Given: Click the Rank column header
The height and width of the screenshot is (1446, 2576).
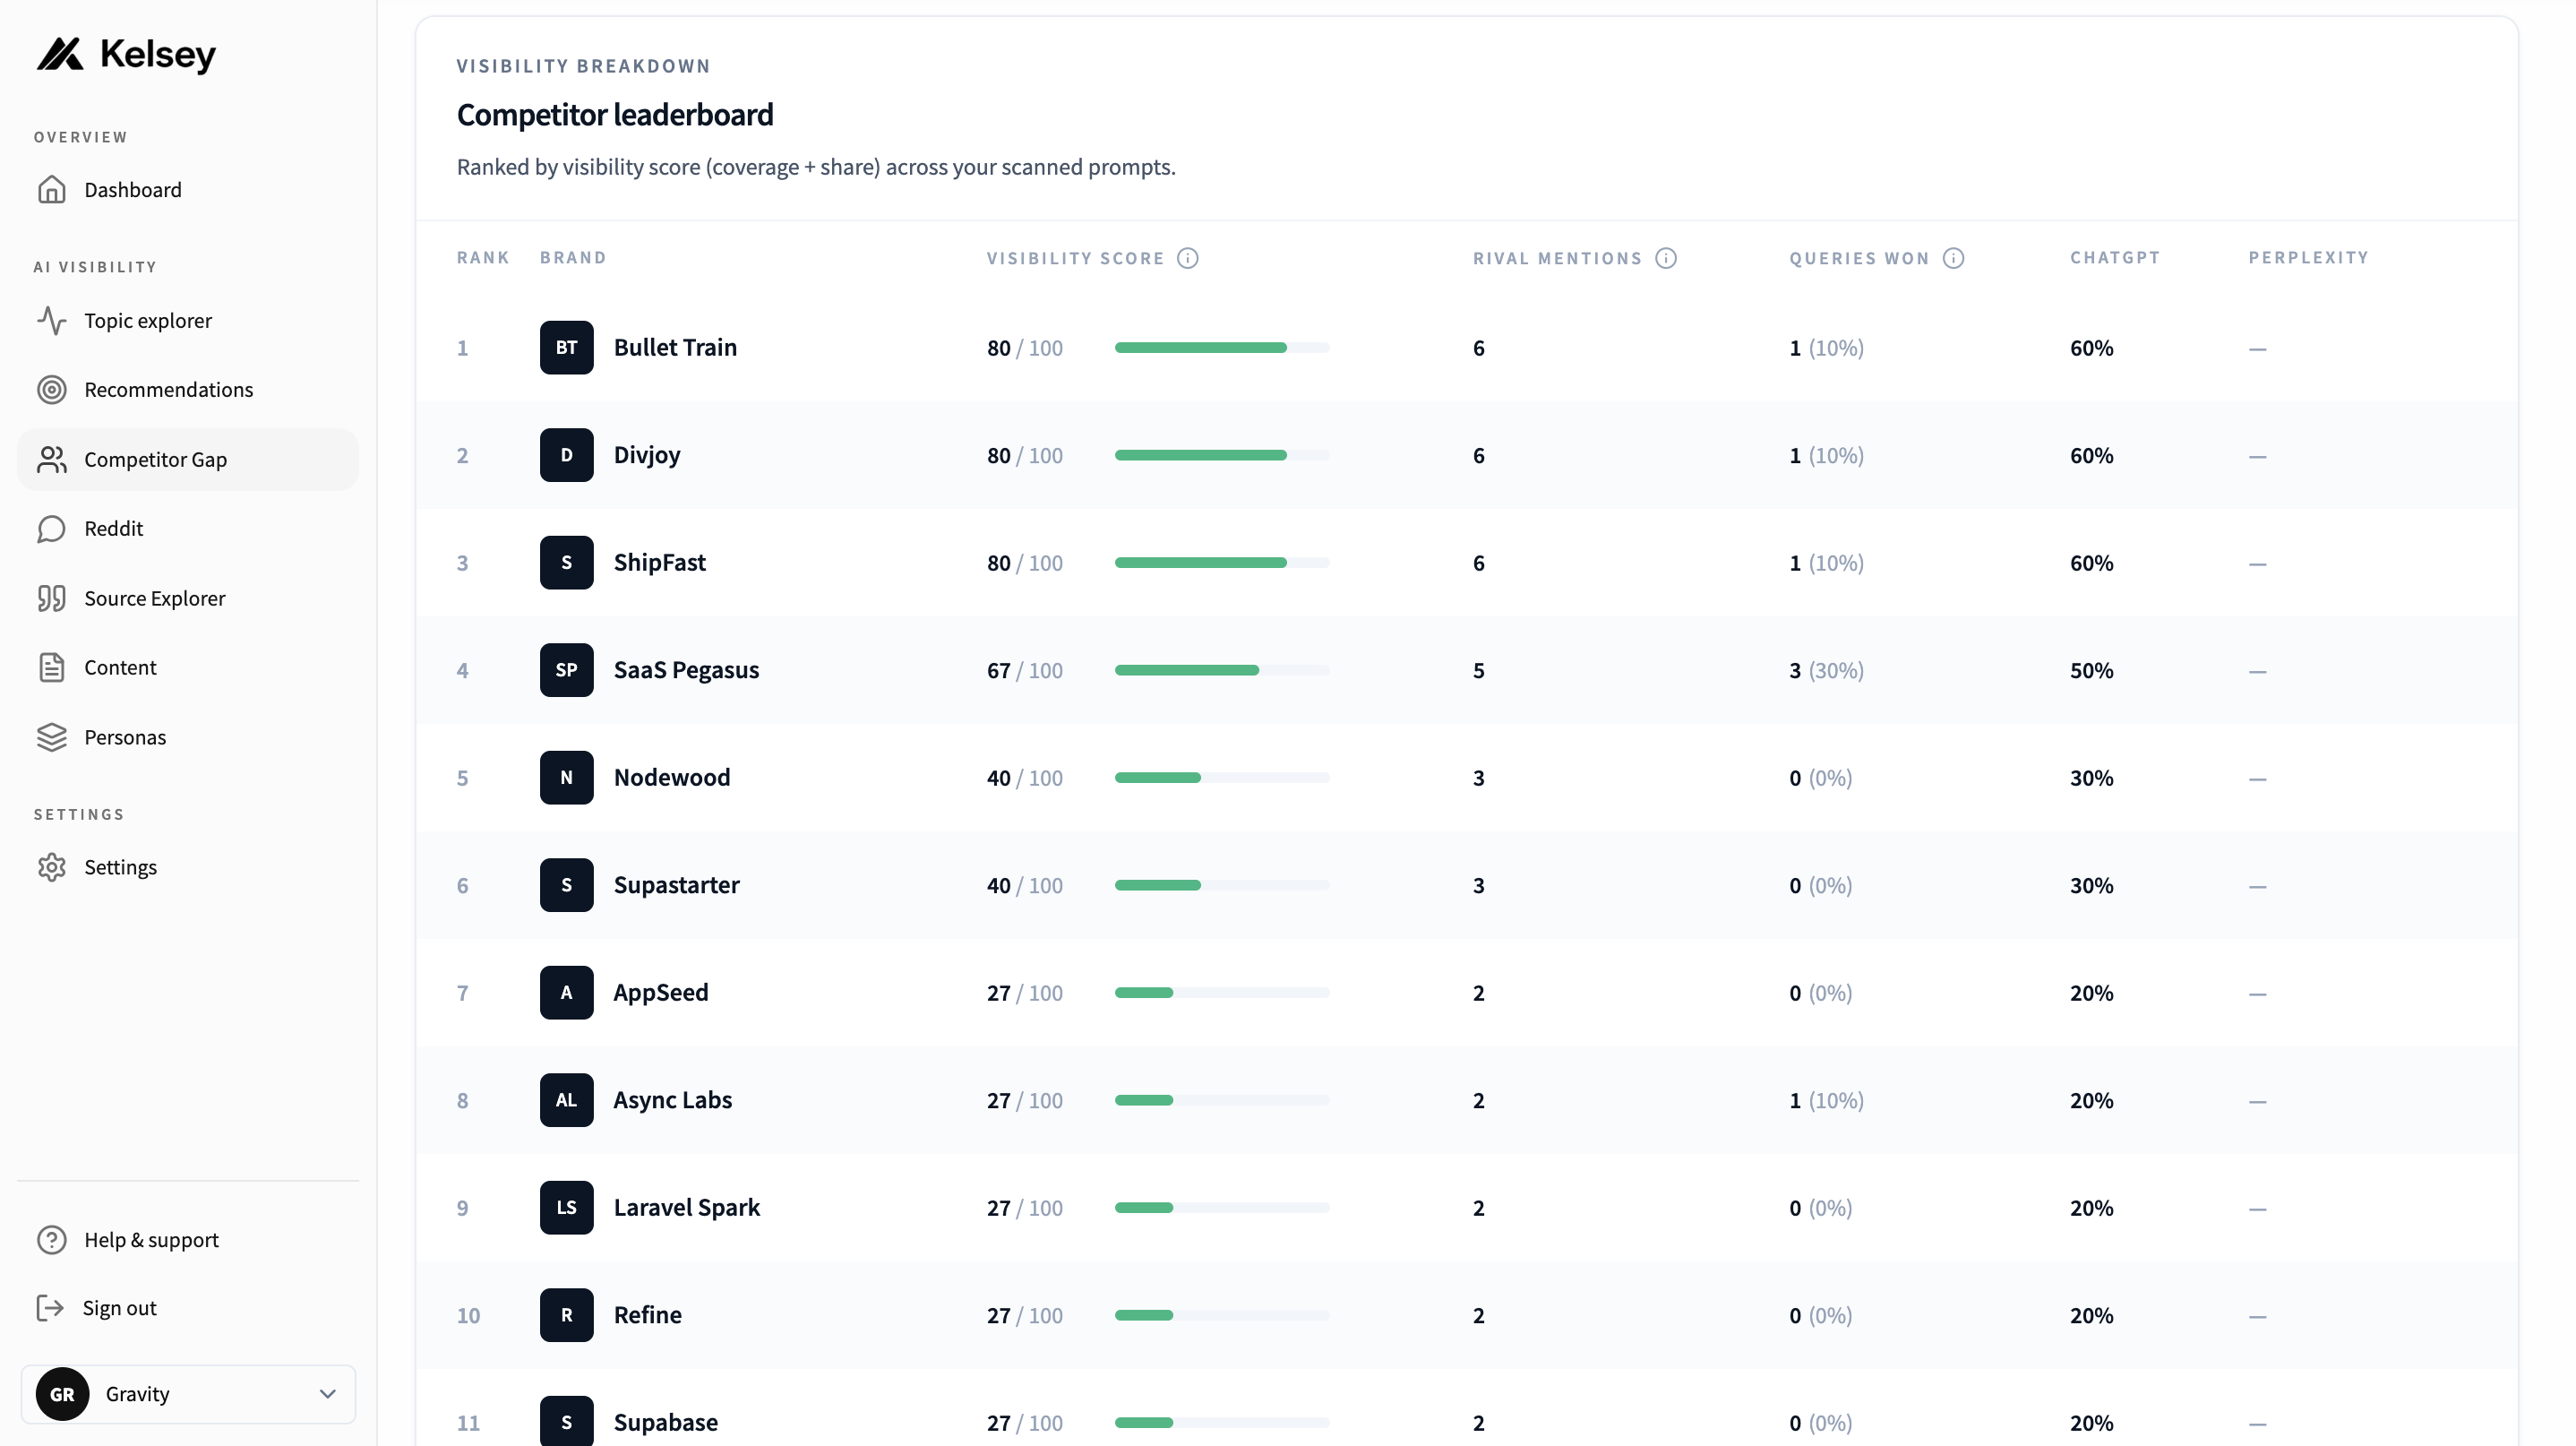Looking at the screenshot, I should [483, 258].
